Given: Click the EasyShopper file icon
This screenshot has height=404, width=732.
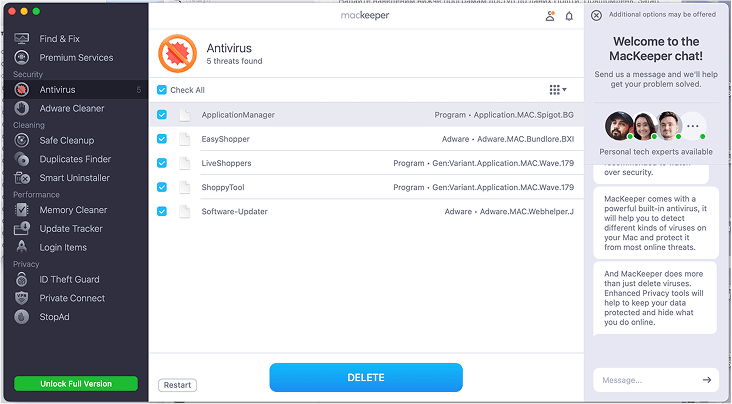Looking at the screenshot, I should point(185,139).
